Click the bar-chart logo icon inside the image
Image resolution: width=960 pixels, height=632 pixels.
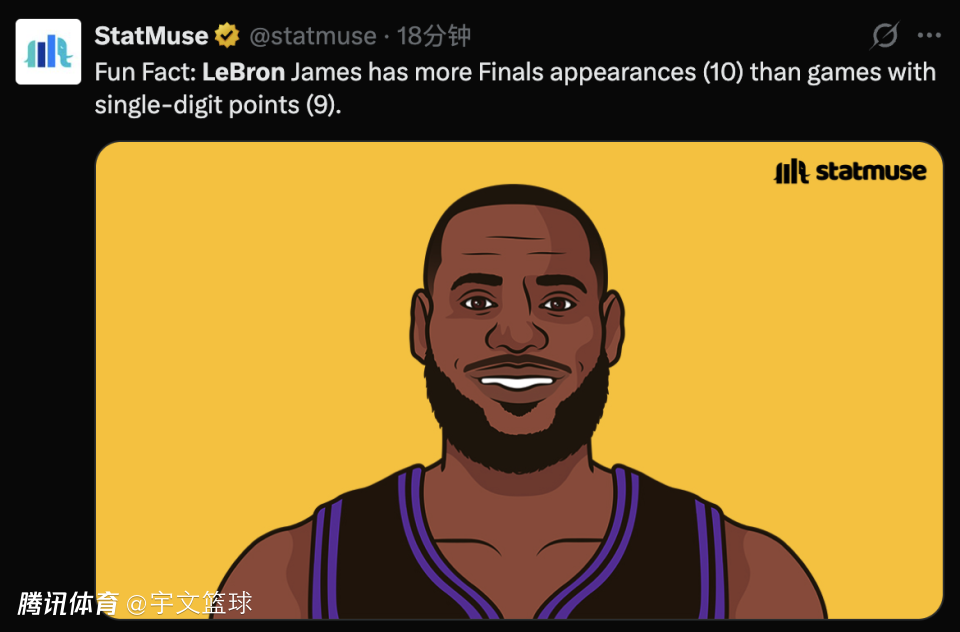pos(791,172)
